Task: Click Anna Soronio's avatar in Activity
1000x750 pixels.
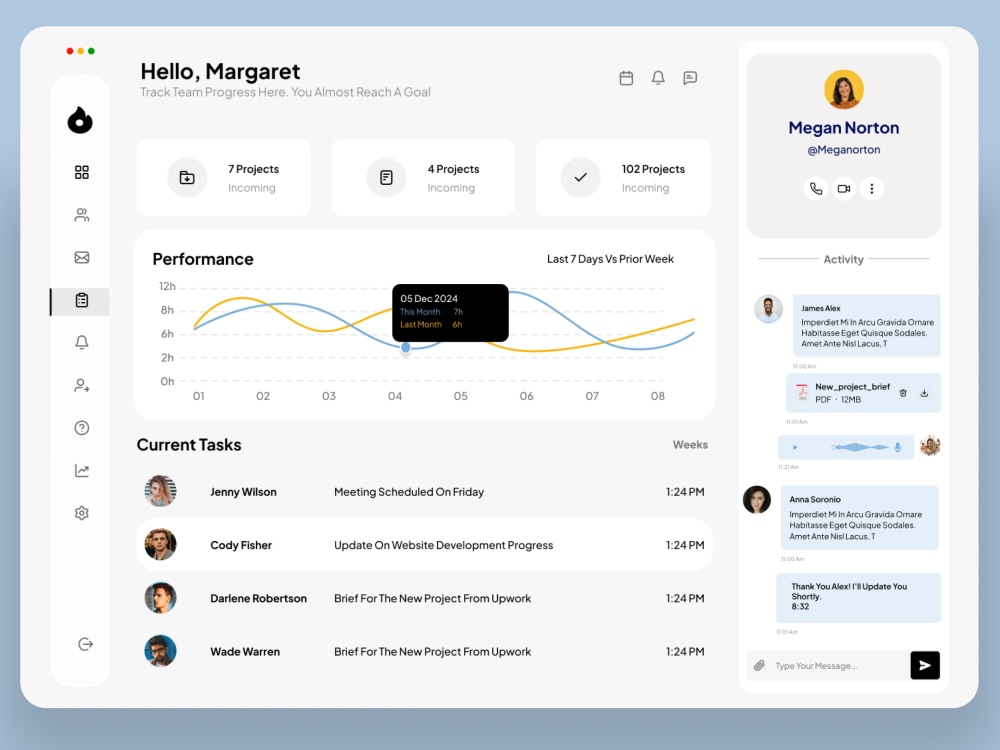Action: point(757,499)
